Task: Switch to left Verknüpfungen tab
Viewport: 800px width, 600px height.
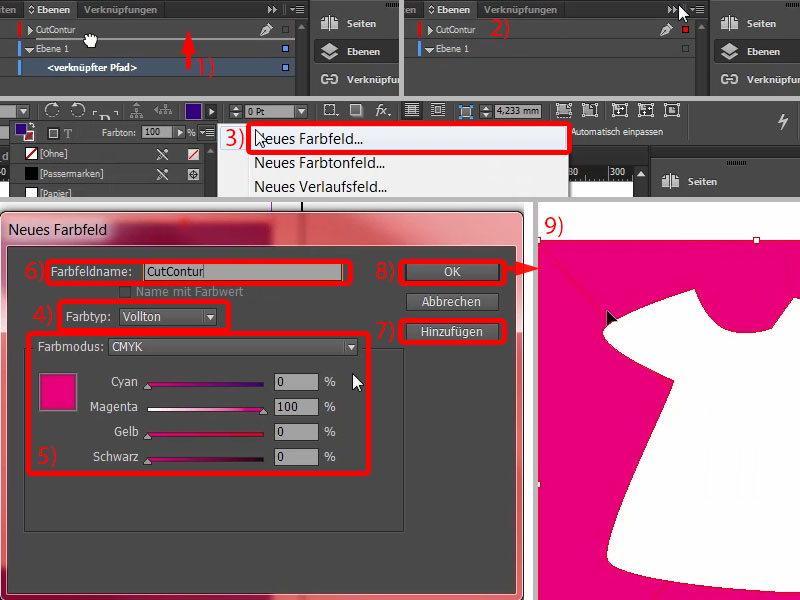Action: coord(120,9)
